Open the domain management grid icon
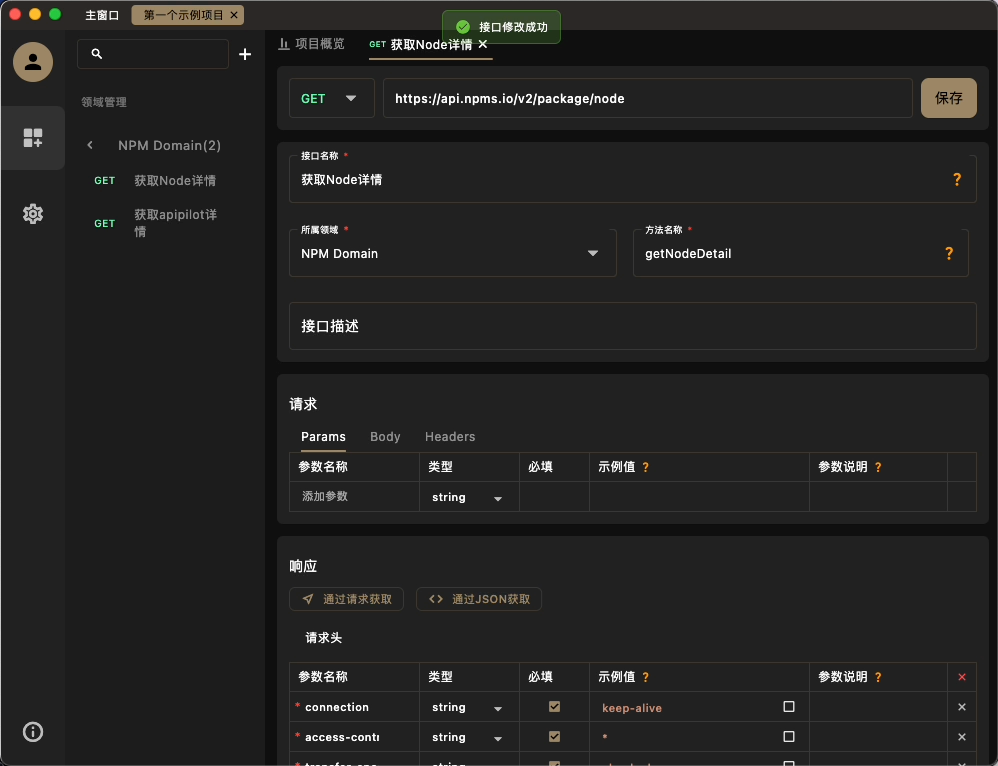The height and width of the screenshot is (766, 998). (33, 138)
